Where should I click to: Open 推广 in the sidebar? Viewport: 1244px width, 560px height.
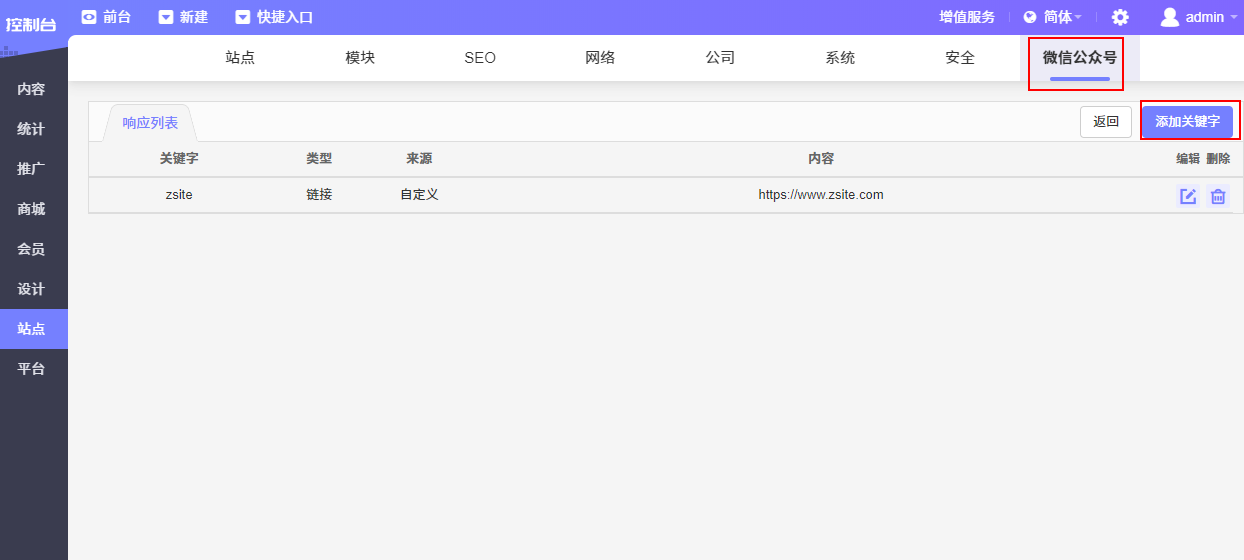coord(32,169)
